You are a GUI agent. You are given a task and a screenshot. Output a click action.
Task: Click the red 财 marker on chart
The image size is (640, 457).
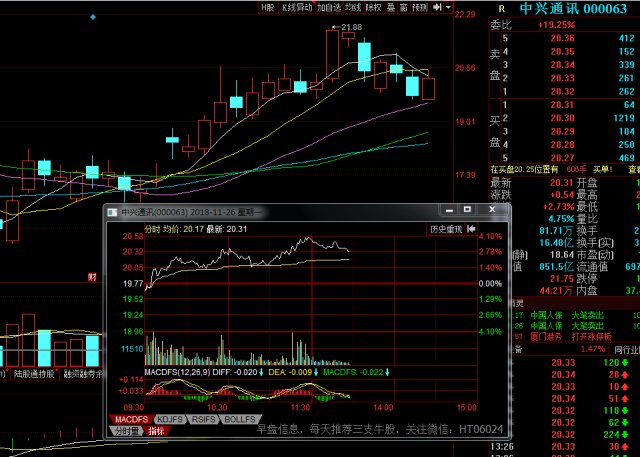pos(93,277)
